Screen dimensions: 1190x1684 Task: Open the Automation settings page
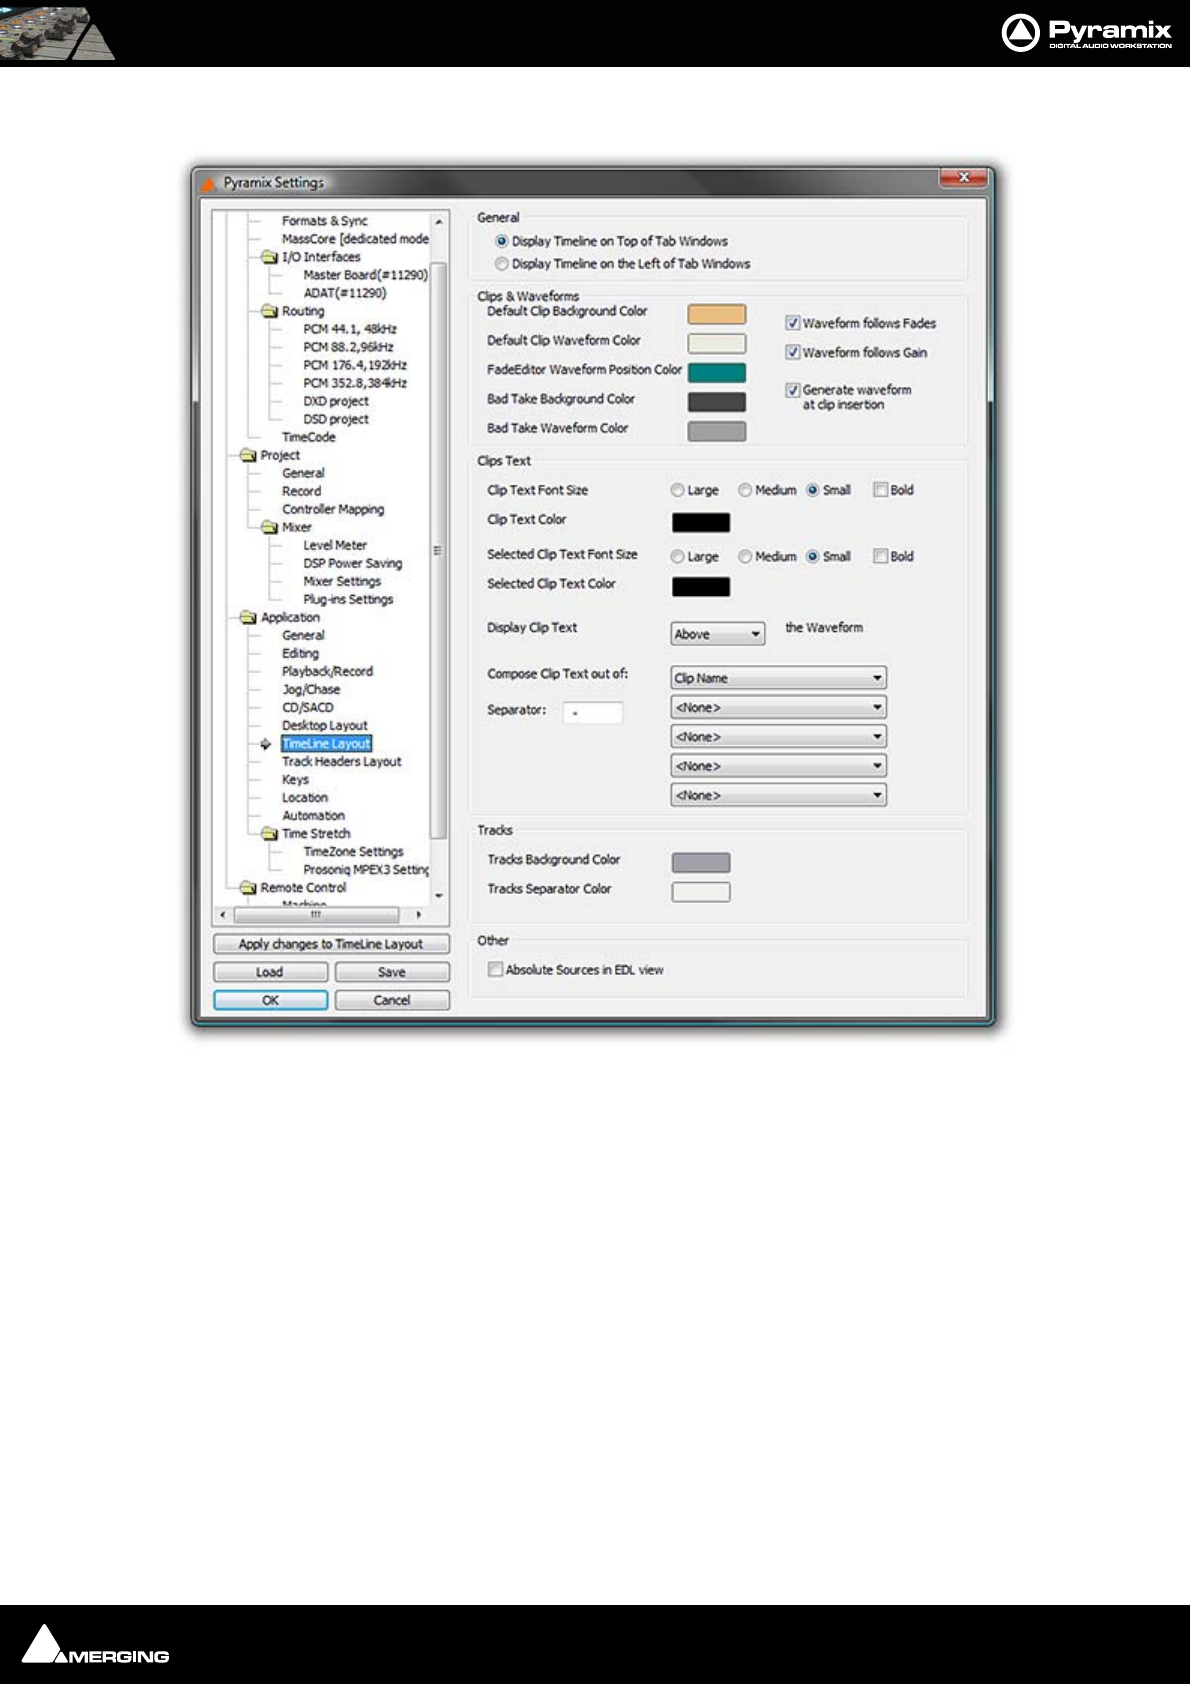(313, 815)
